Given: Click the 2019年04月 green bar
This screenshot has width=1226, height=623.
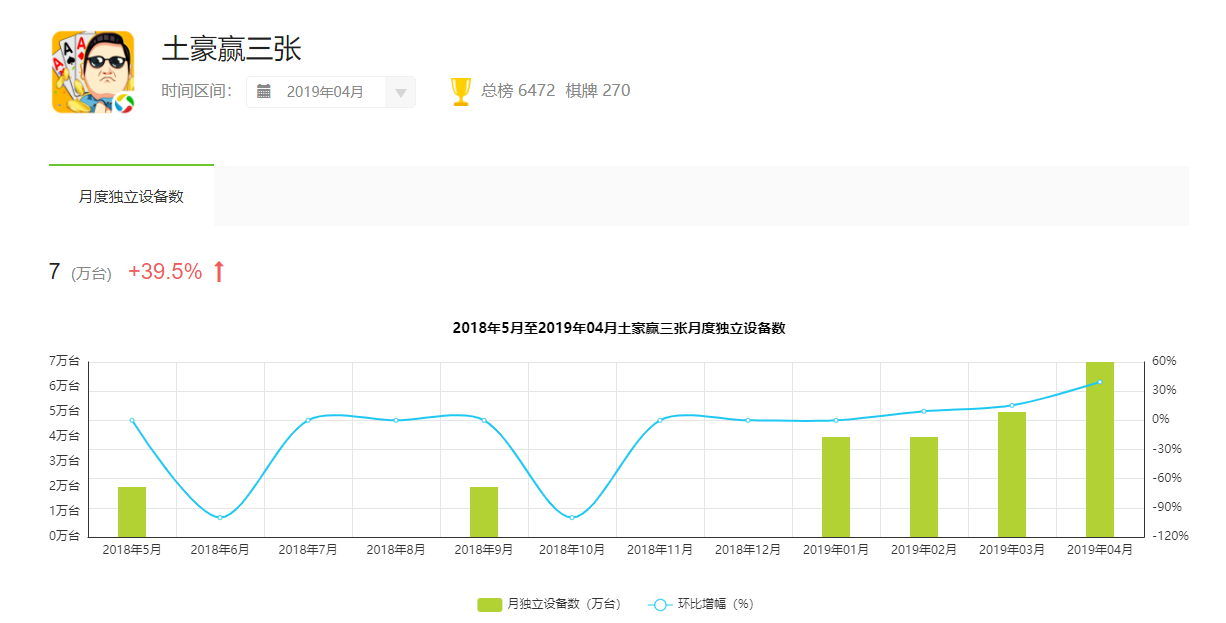Looking at the screenshot, I should click(1099, 450).
